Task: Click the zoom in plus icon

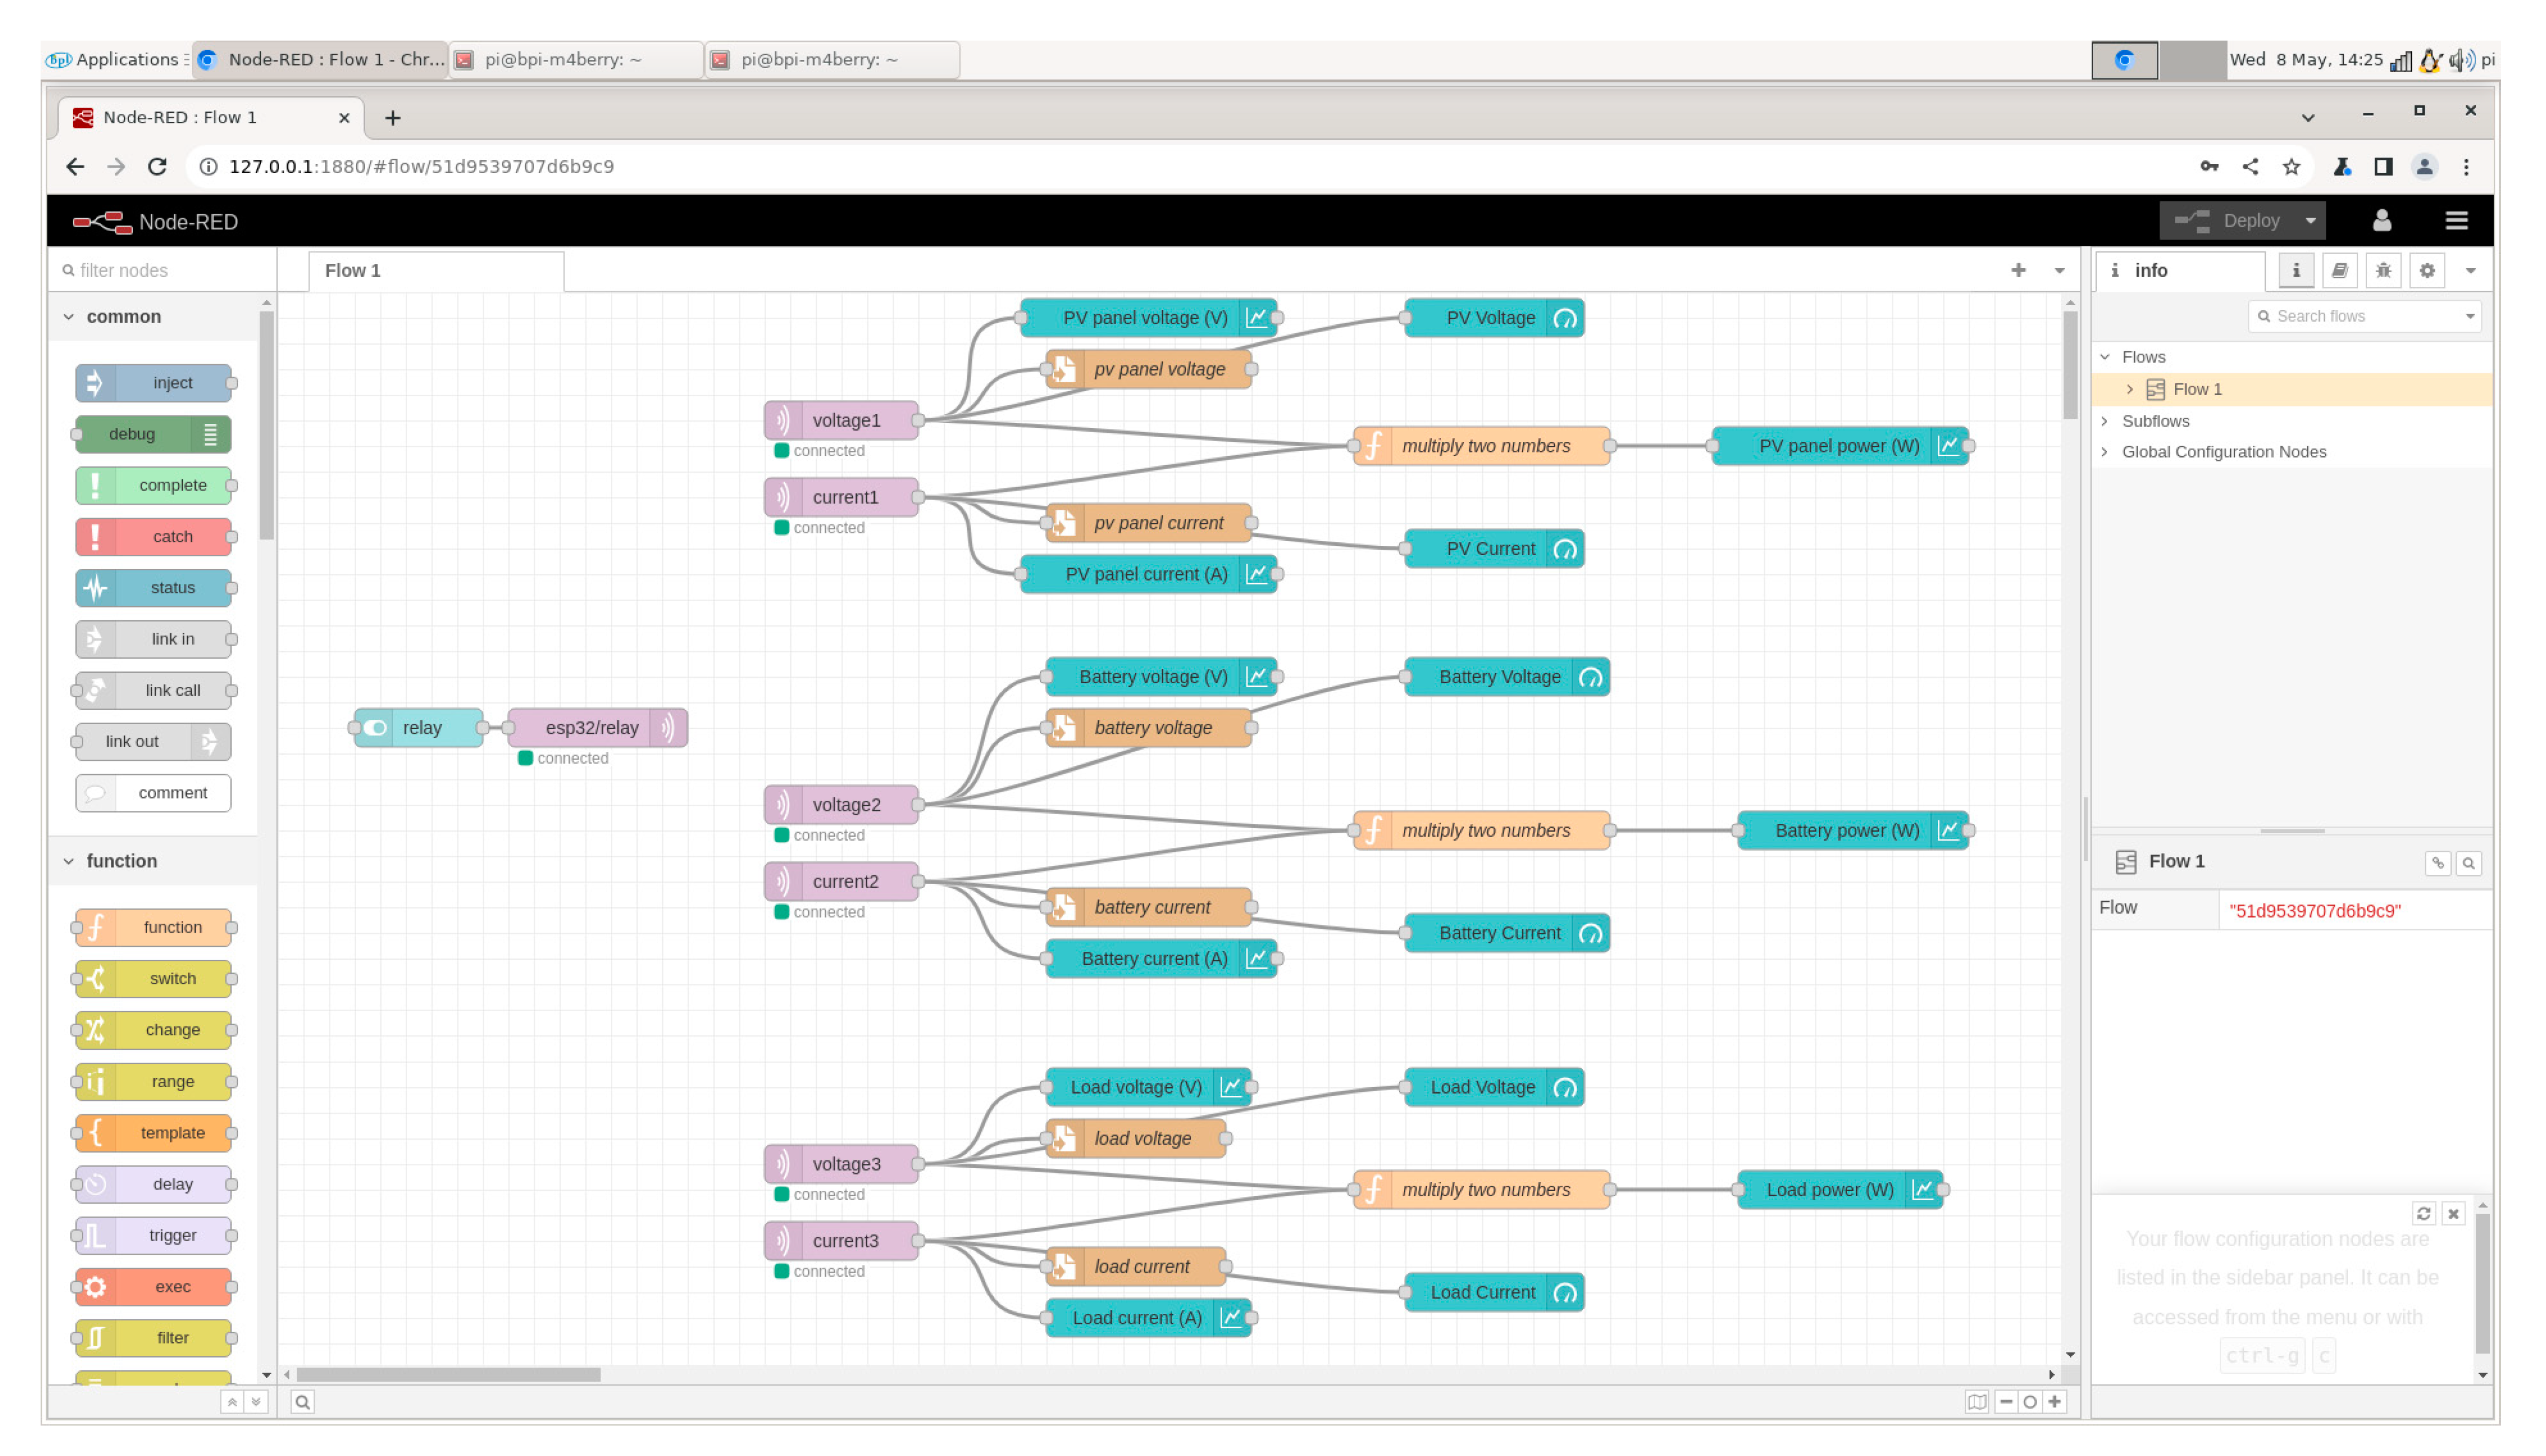Action: tap(2054, 1402)
